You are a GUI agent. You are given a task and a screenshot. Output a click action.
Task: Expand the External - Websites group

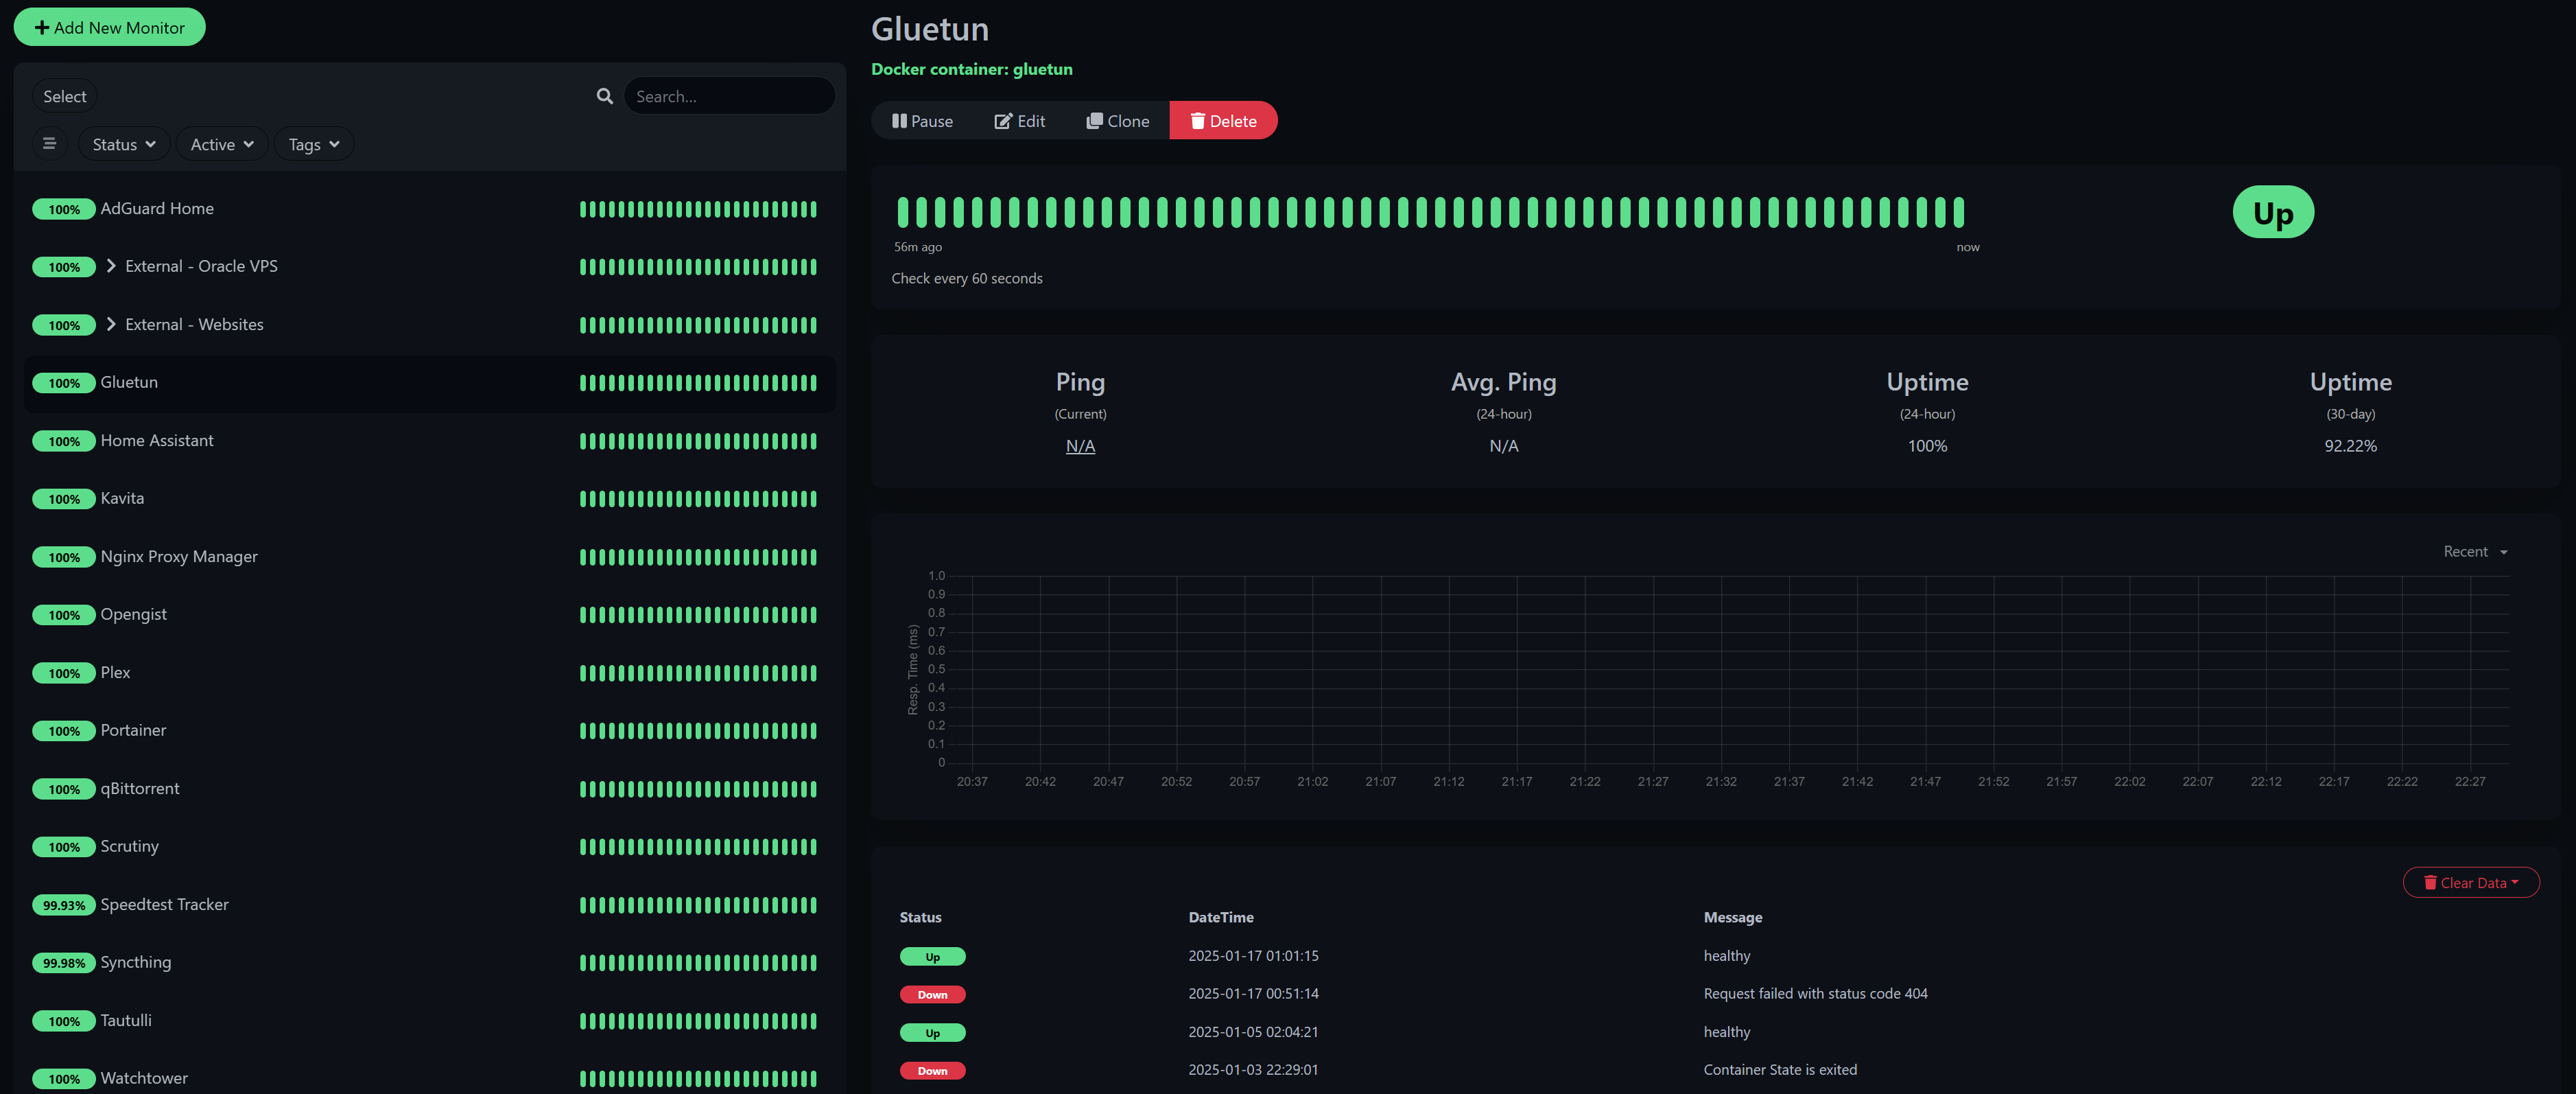point(108,323)
